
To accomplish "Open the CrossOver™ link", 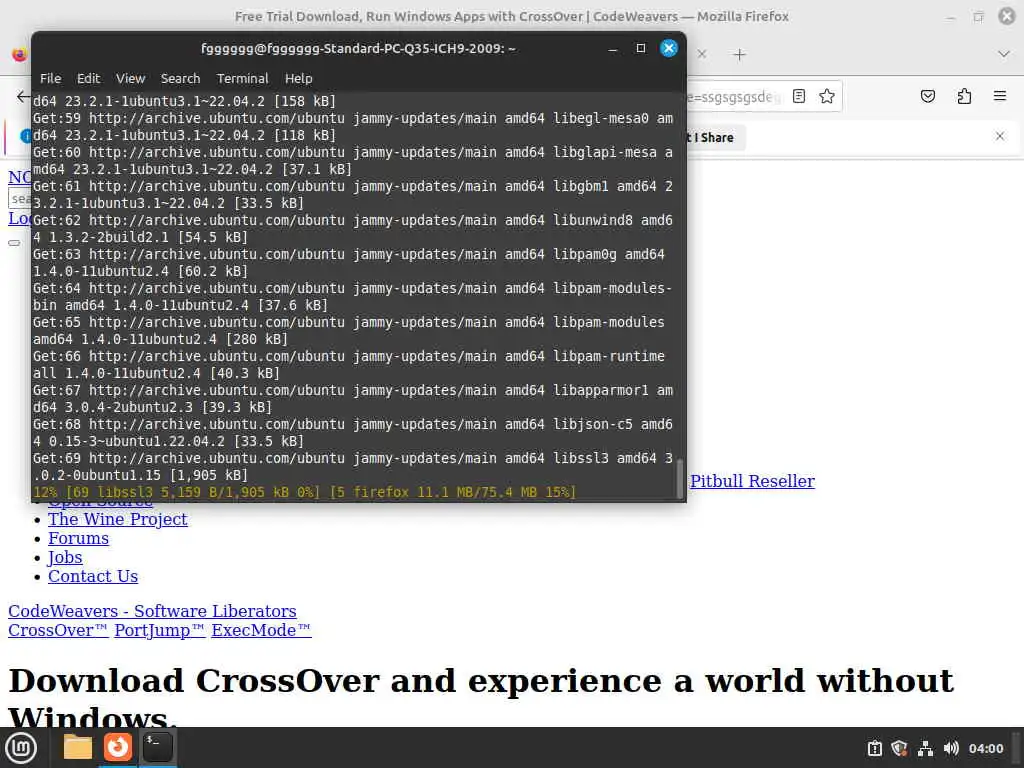I will coord(58,630).
